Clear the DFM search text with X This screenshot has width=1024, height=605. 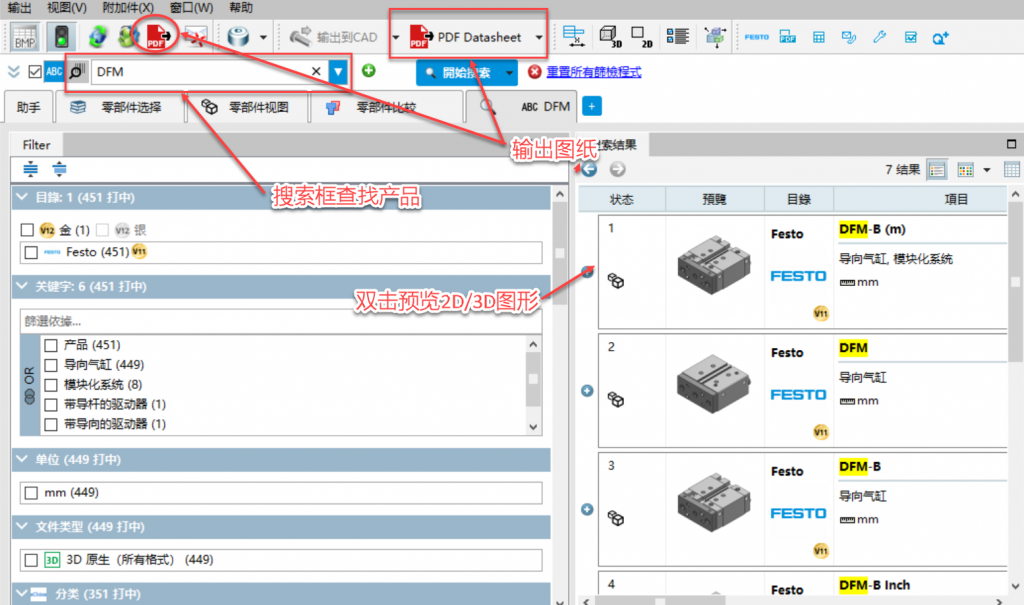tap(316, 71)
